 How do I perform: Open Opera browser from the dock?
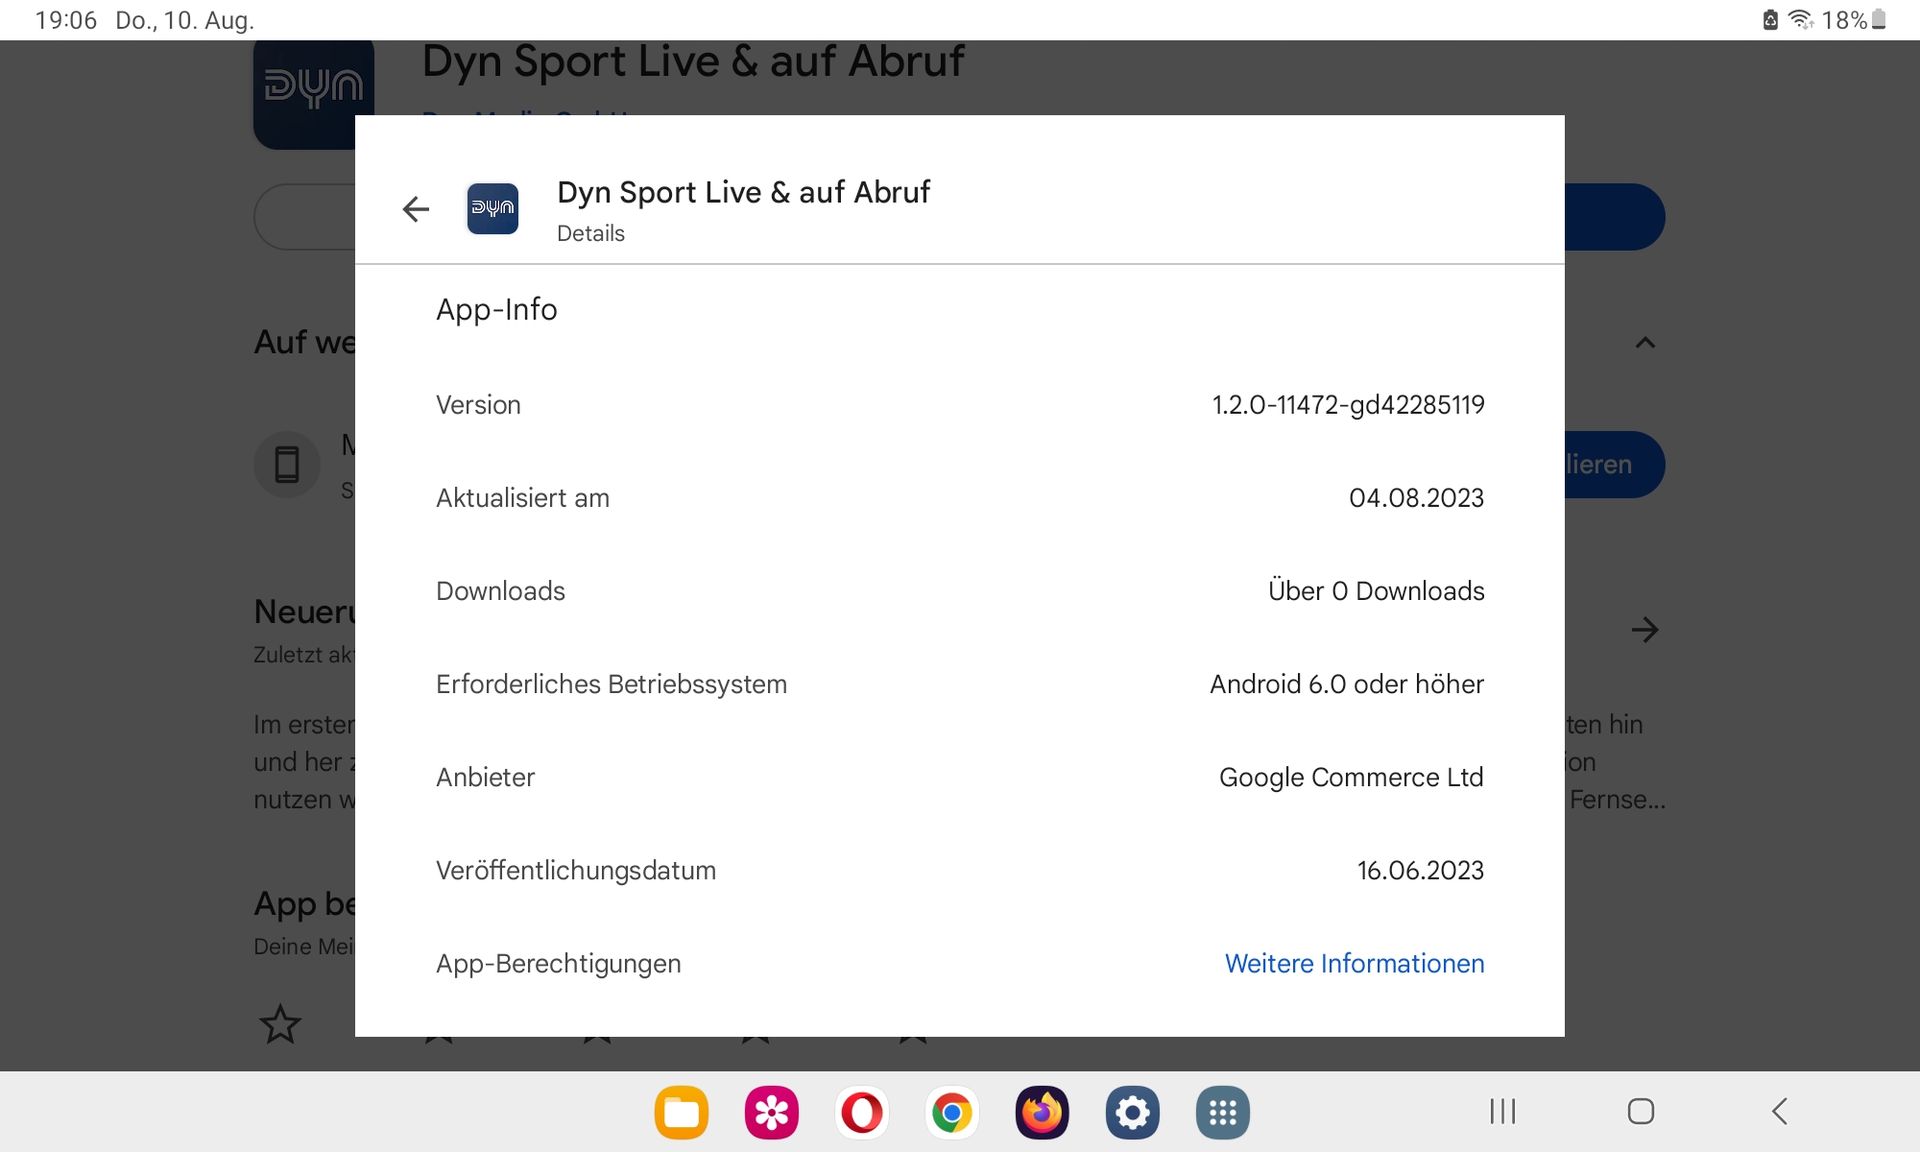(x=862, y=1112)
